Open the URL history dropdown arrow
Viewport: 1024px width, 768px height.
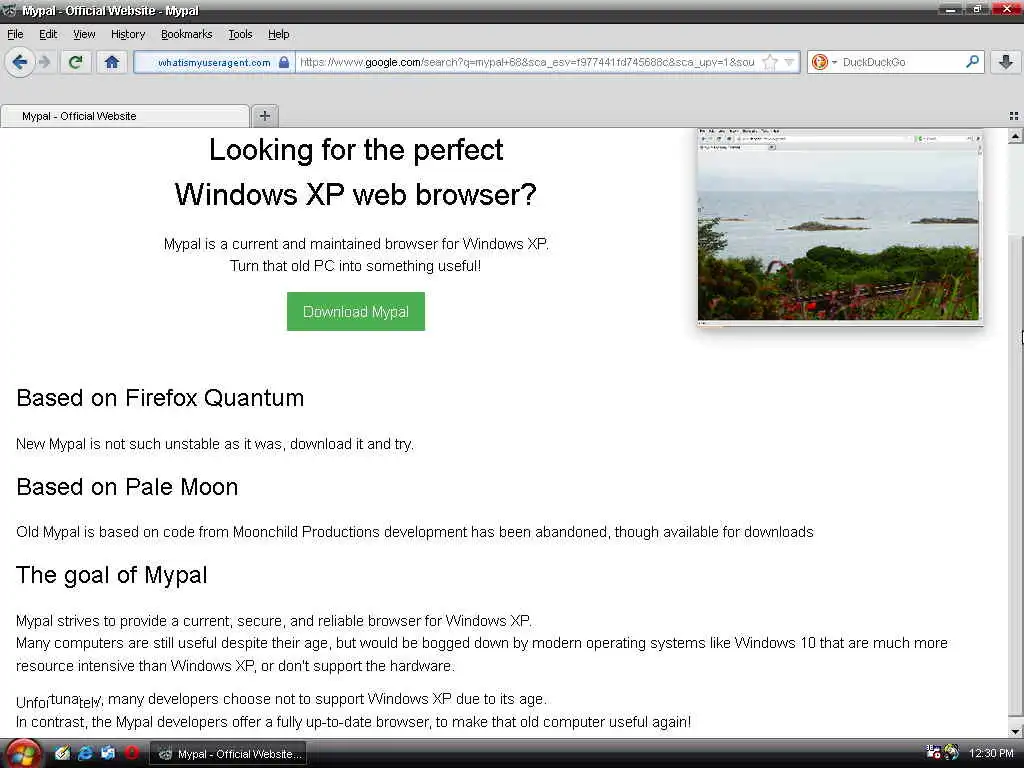click(790, 62)
